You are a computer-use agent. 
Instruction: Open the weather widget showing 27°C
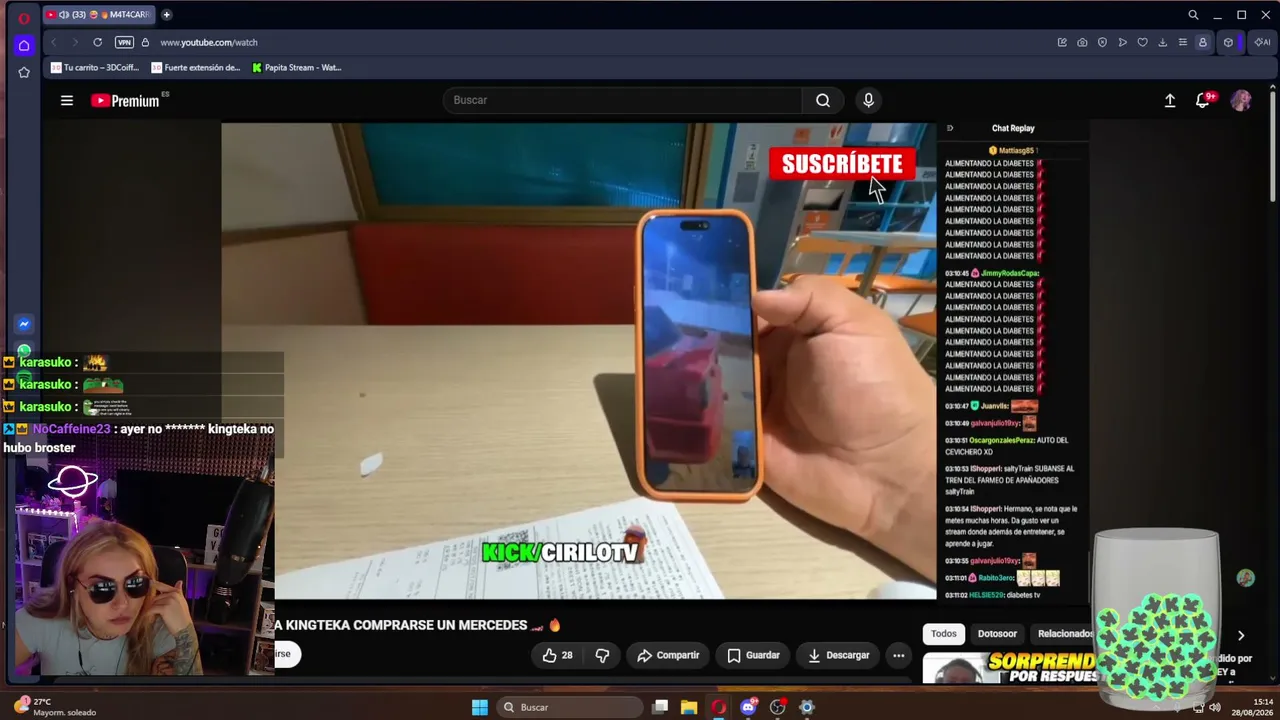coord(55,707)
